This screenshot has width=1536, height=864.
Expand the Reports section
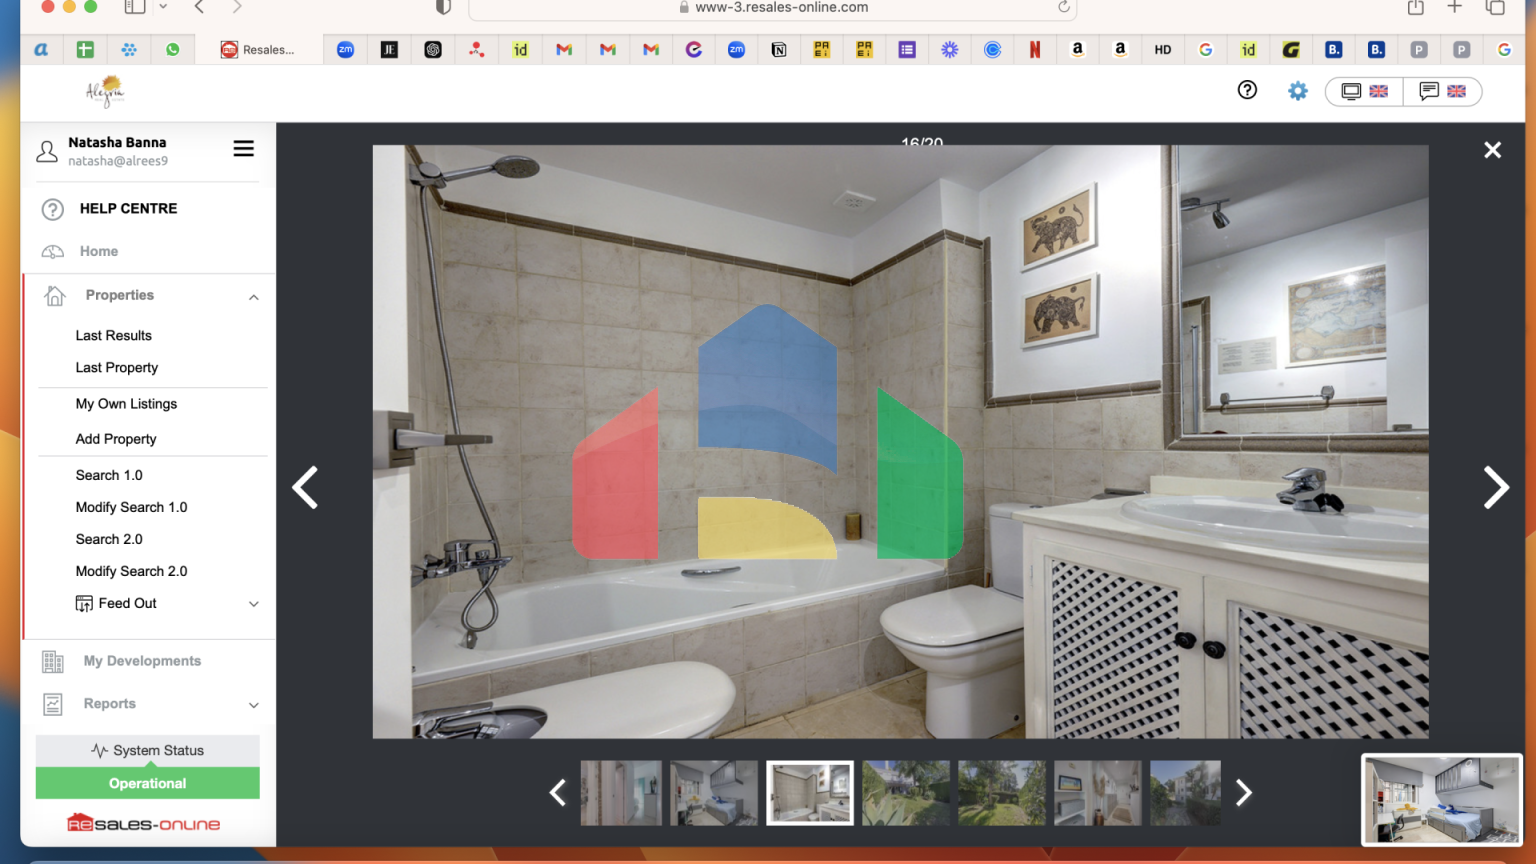254,705
